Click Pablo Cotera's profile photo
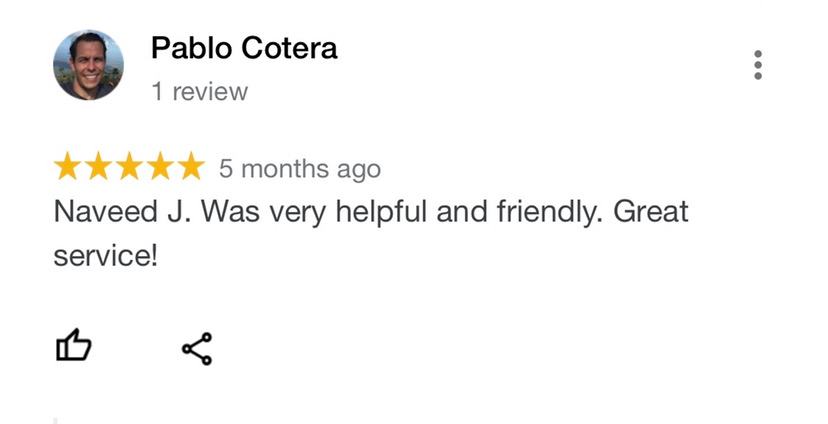828x424 pixels. click(88, 65)
